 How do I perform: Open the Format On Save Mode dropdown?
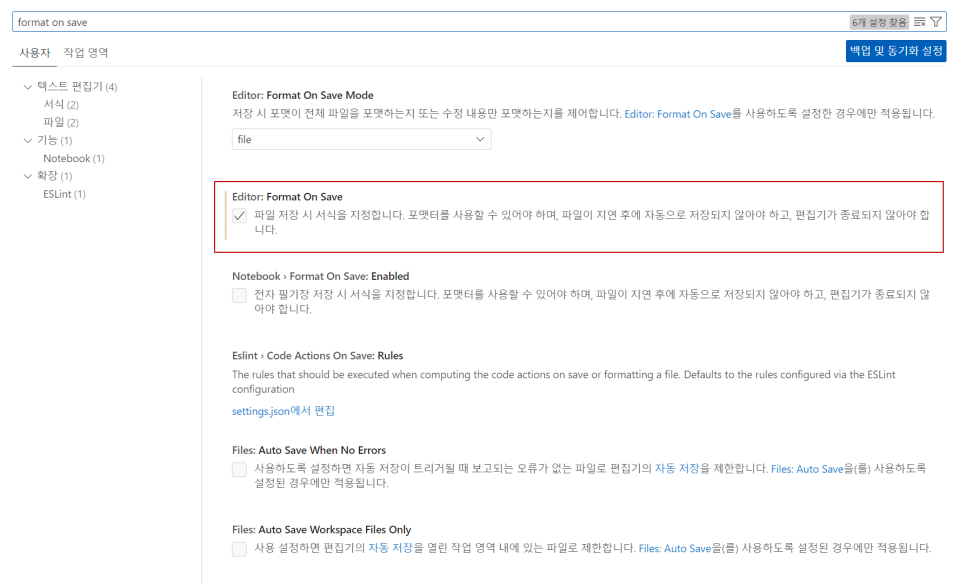[x=362, y=139]
